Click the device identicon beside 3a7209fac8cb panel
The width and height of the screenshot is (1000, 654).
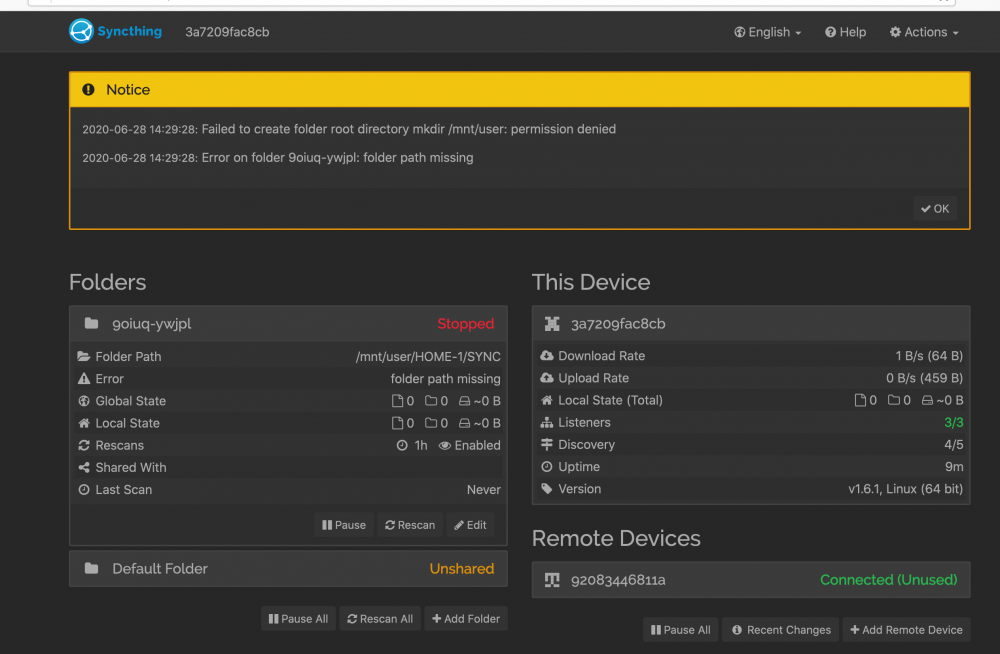[552, 323]
